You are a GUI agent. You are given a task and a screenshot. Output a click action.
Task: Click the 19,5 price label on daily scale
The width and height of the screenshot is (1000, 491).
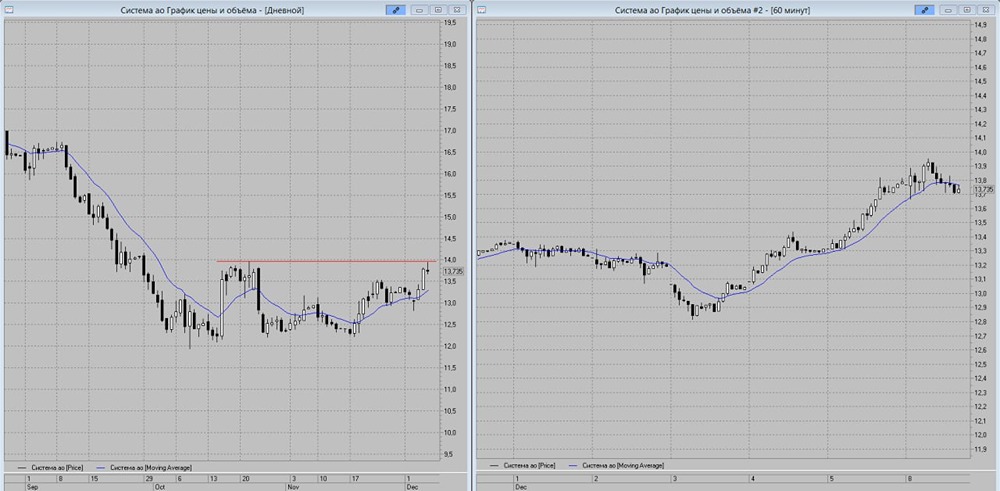click(x=450, y=22)
